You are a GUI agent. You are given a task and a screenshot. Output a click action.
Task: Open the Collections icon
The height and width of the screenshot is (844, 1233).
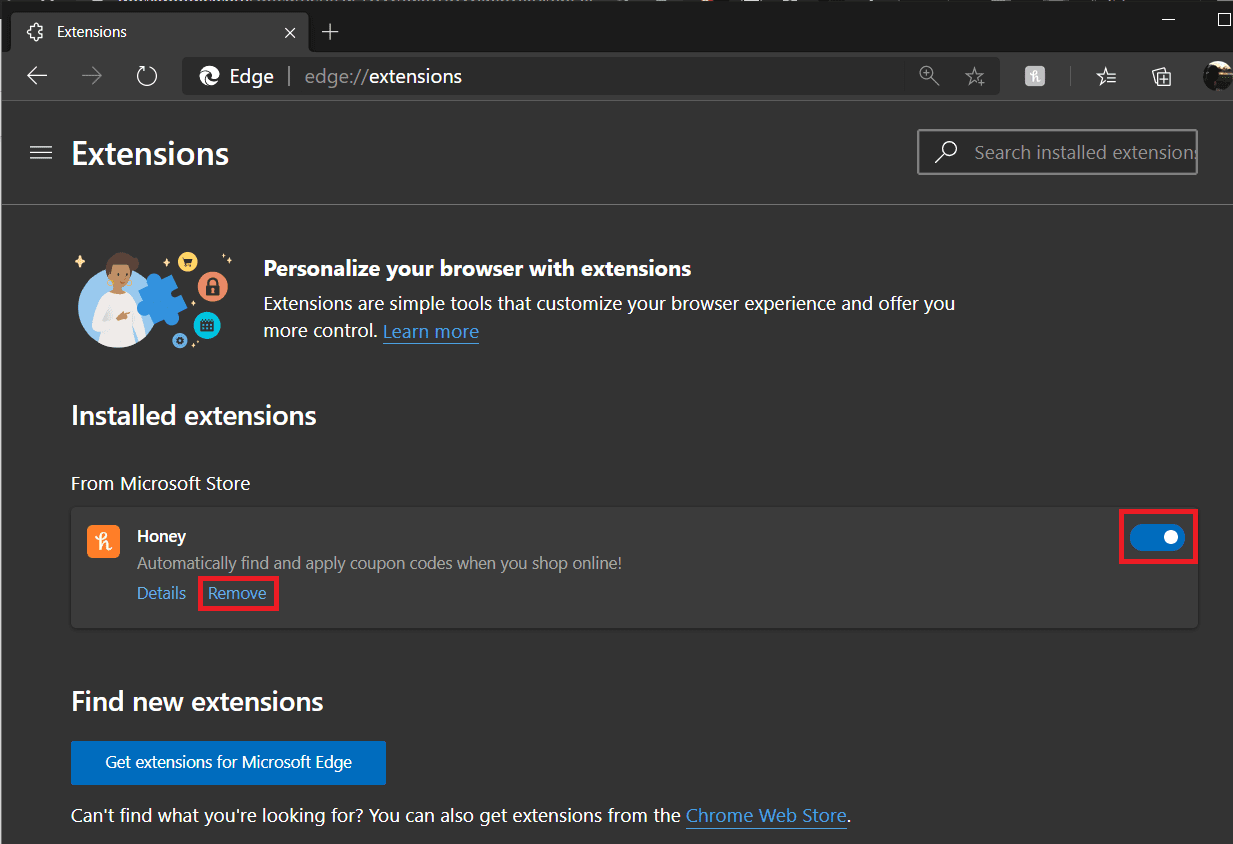(1161, 76)
